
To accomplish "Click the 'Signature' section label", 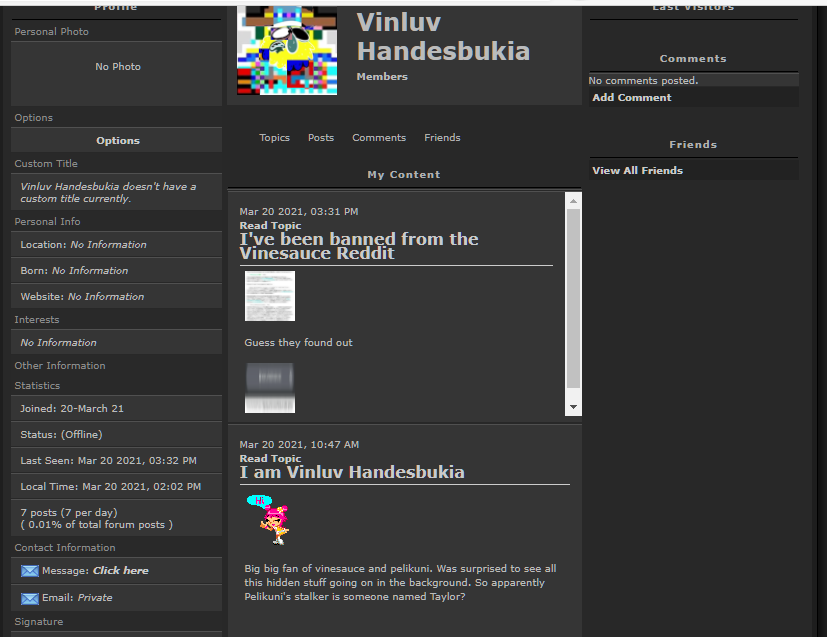I will click(x=39, y=622).
